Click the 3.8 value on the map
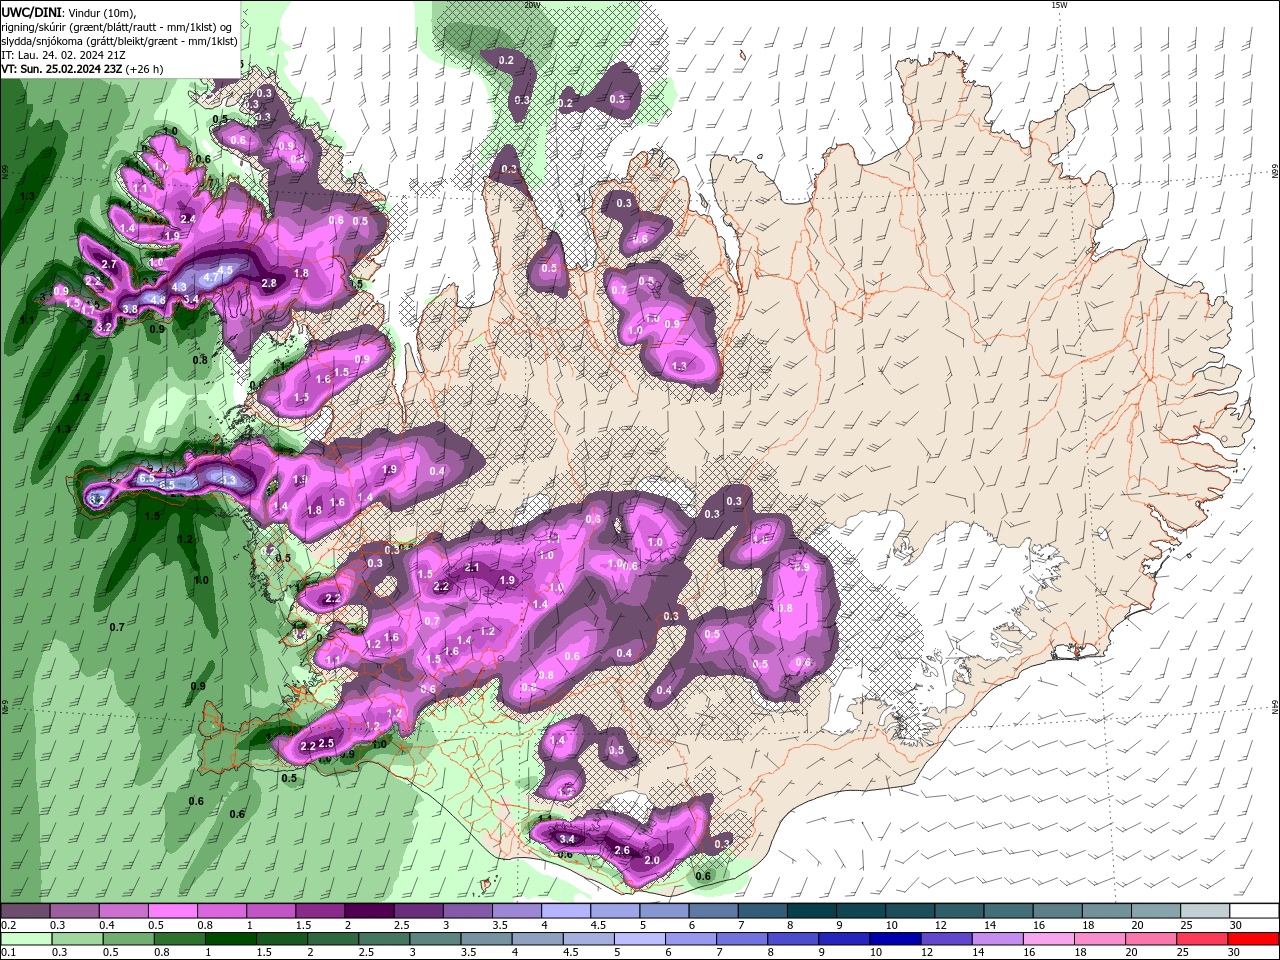Viewport: 1280px width, 960px height. (x=130, y=309)
